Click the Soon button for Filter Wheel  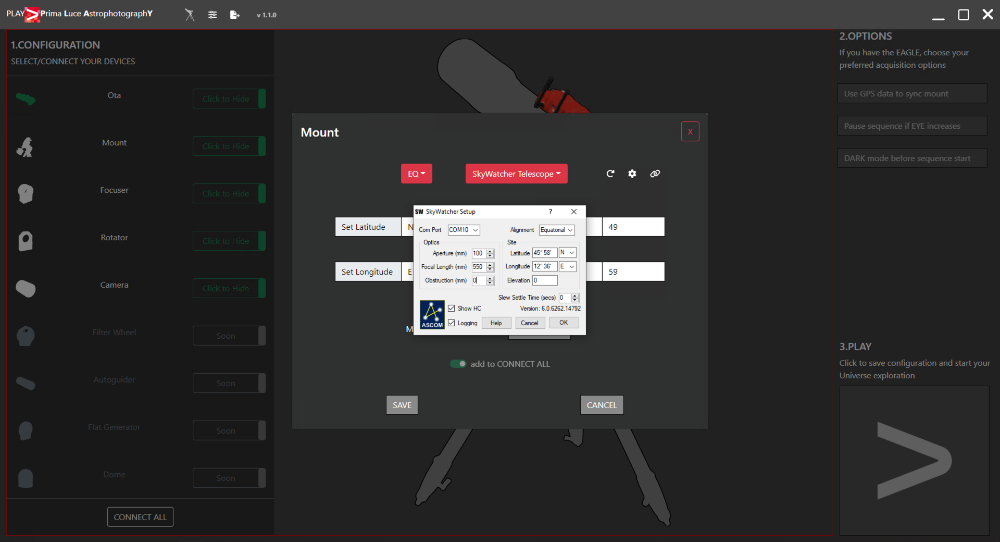pyautogui.click(x=229, y=336)
